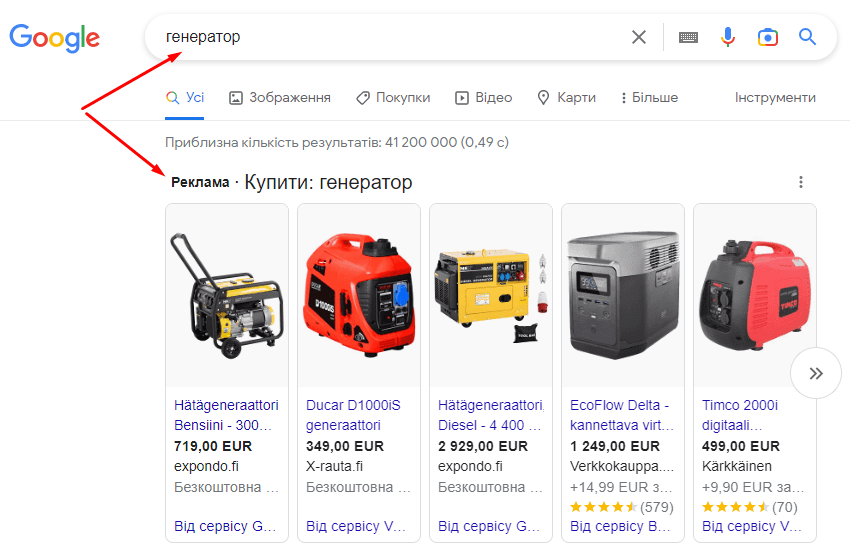This screenshot has width=850, height=552.
Task: Open yellow Diesel generator image
Action: click(x=491, y=296)
